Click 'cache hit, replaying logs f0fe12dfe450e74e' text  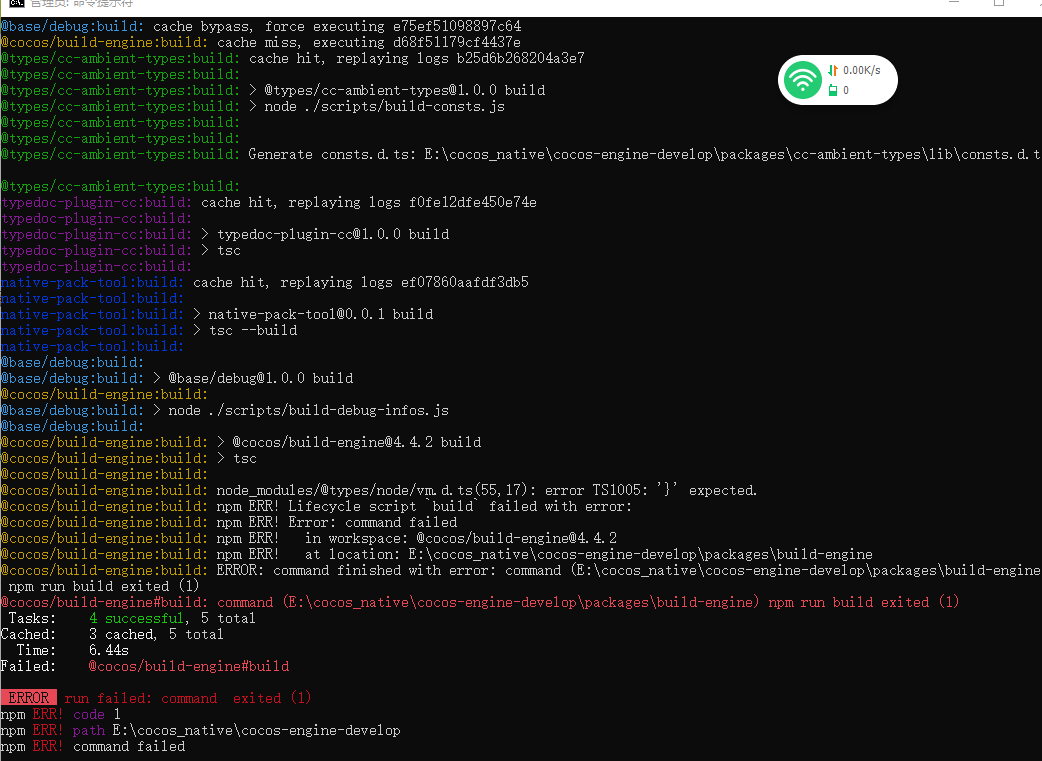(369, 202)
